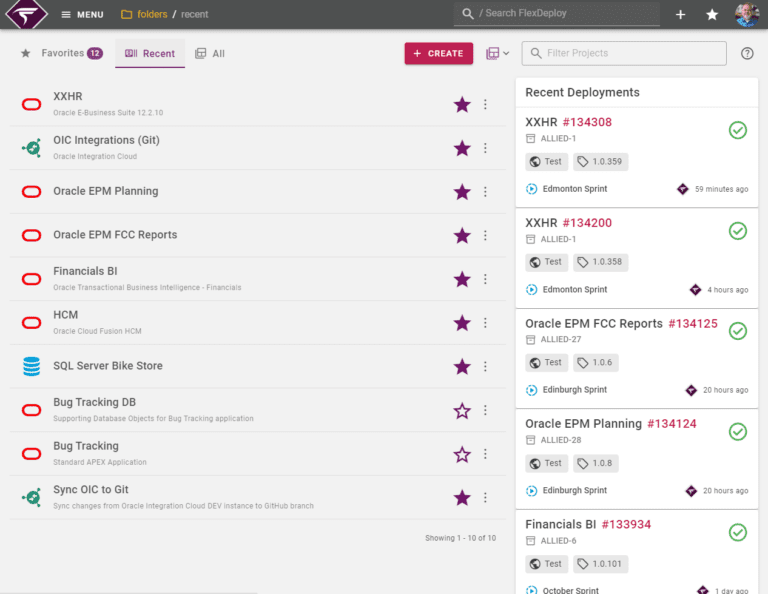Click version tag 1.0.359 chip
The width and height of the screenshot is (768, 594).
(600, 162)
